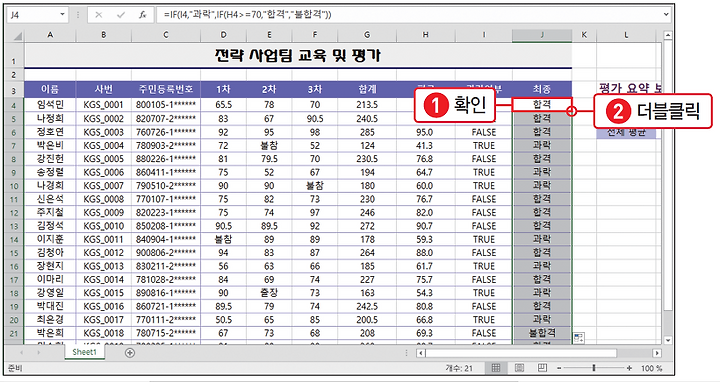Viewport: 720px width, 382px height.
Task: Switch to Page Layout view icon
Action: pyautogui.click(x=519, y=368)
